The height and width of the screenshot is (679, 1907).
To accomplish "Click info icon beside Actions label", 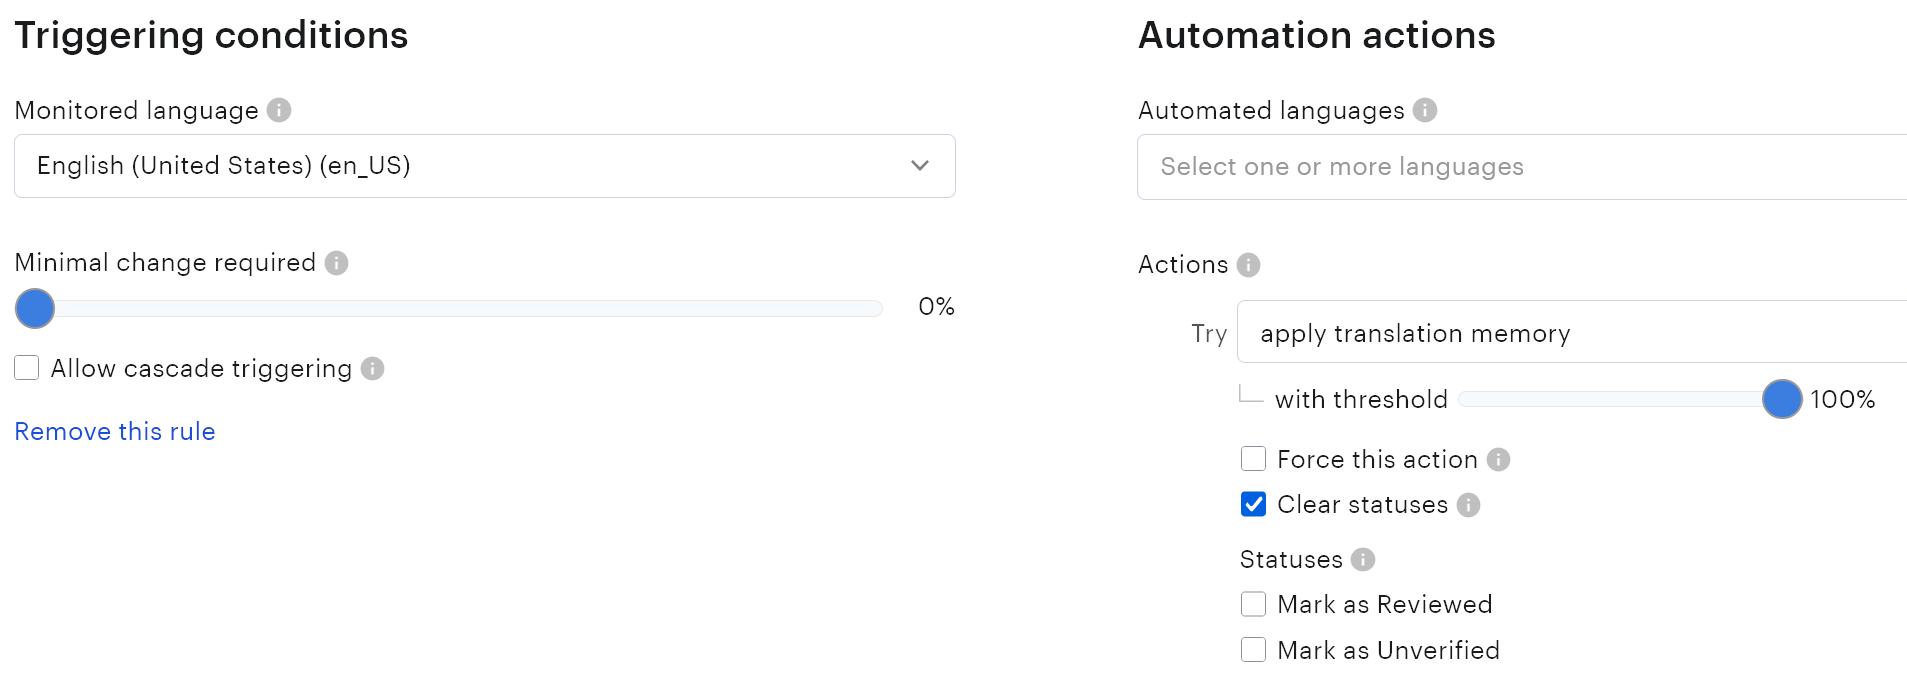I will click(1248, 265).
